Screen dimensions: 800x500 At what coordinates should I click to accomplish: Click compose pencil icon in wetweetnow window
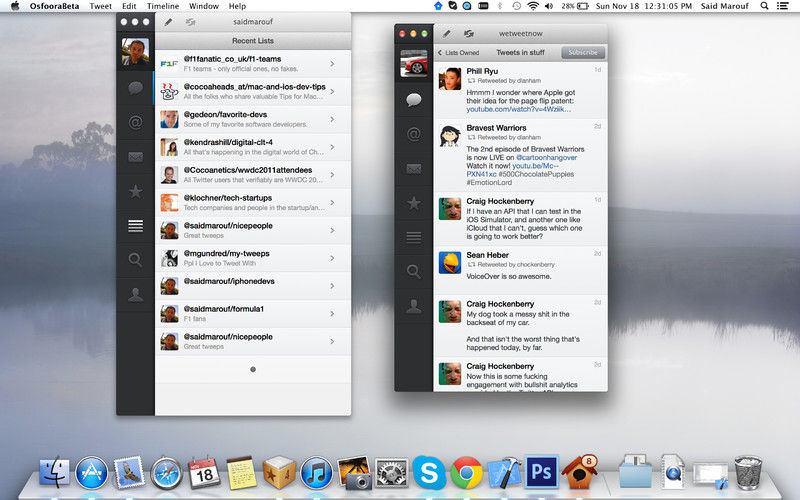[x=446, y=34]
